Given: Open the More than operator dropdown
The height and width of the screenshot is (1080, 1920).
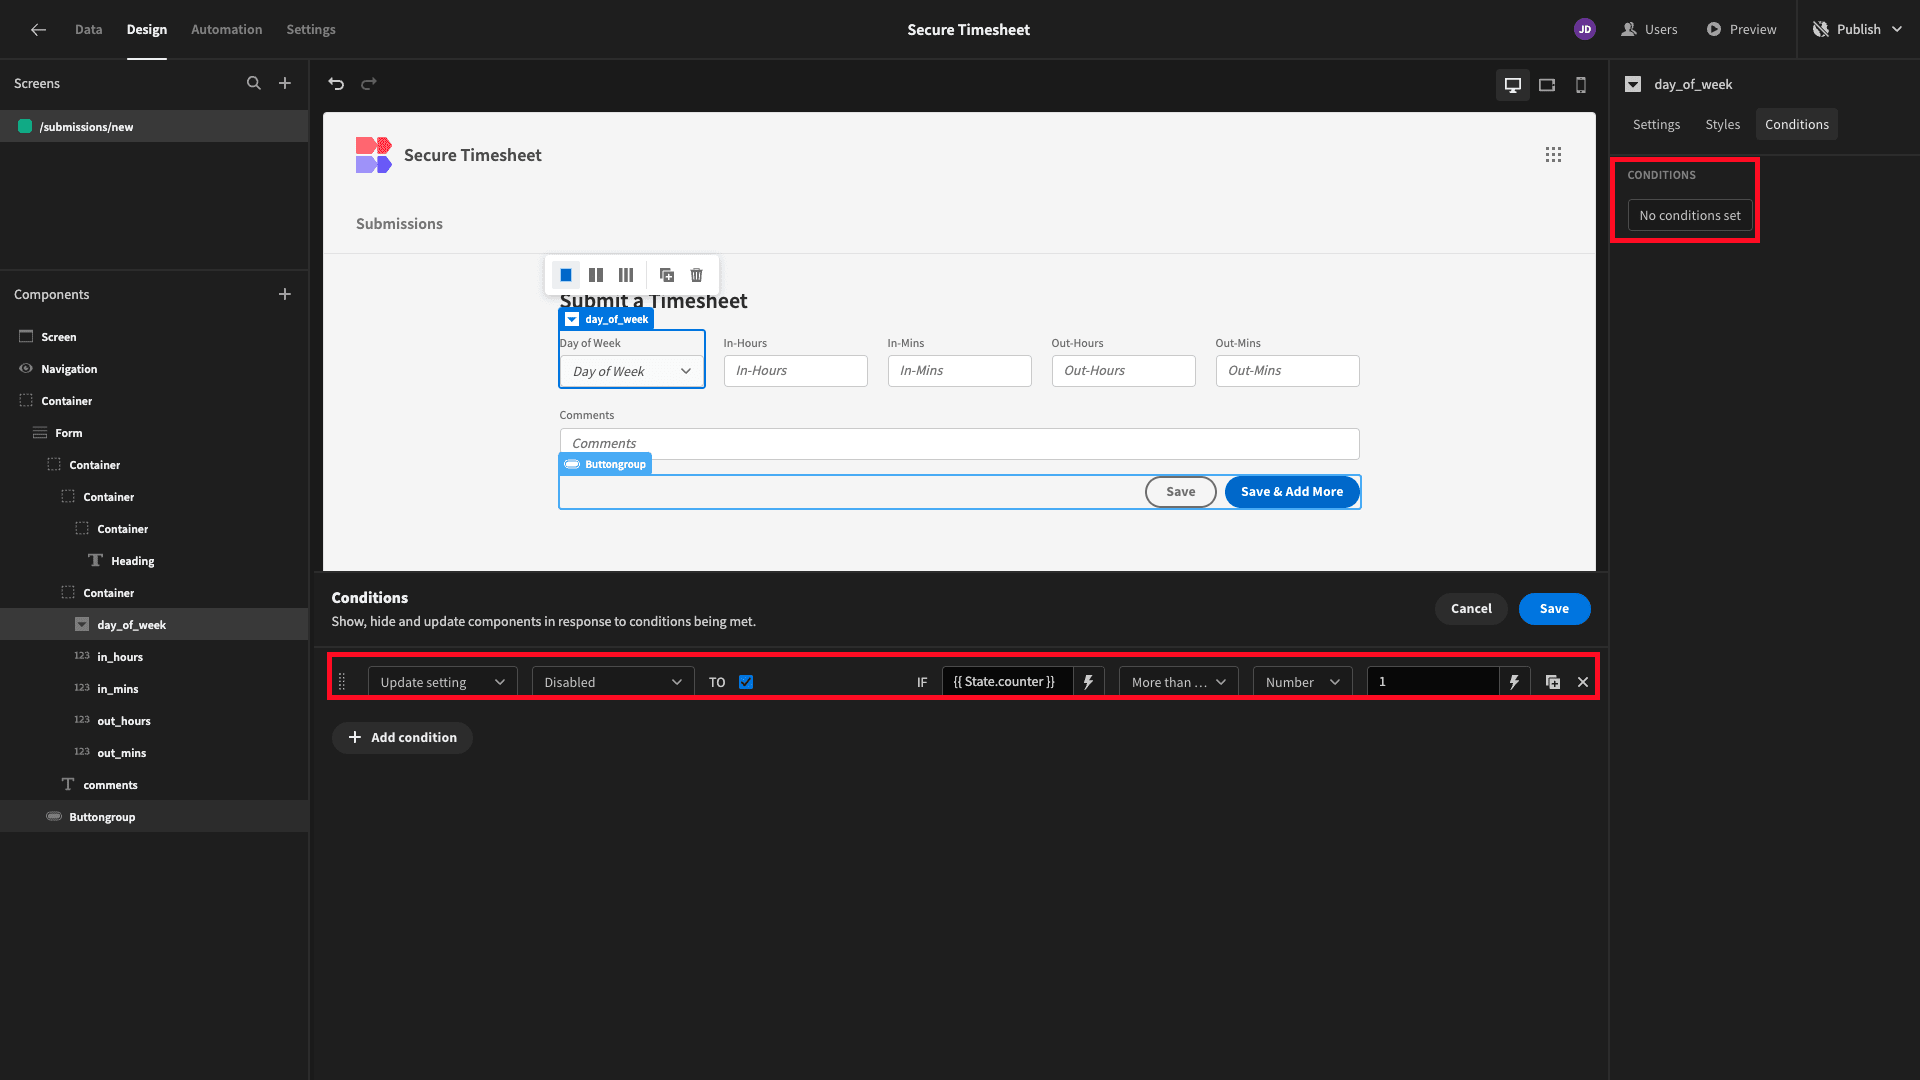Looking at the screenshot, I should (1179, 682).
